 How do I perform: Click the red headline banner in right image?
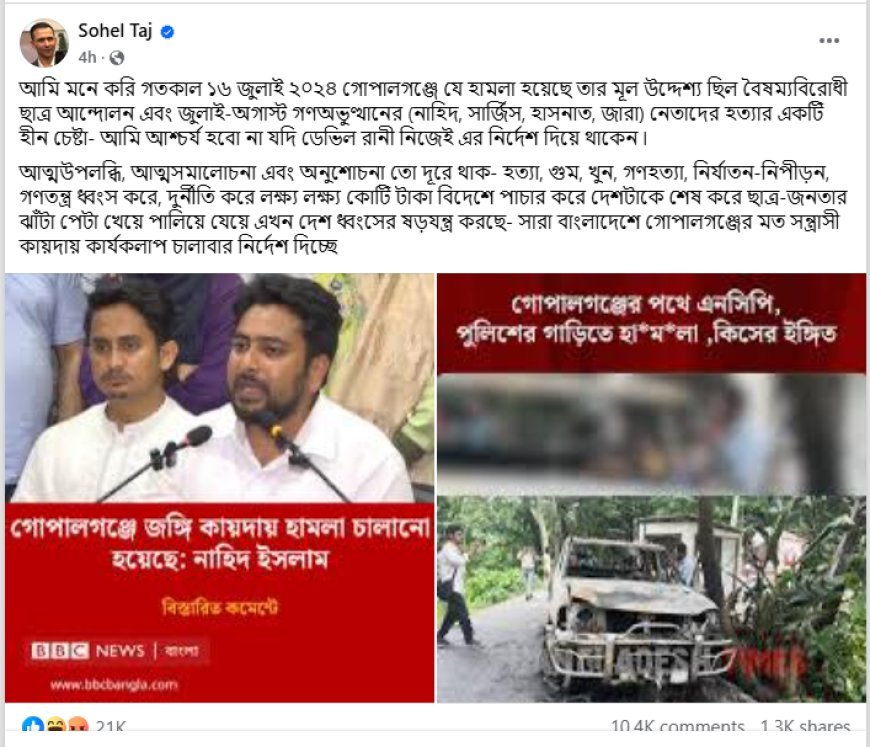651,323
